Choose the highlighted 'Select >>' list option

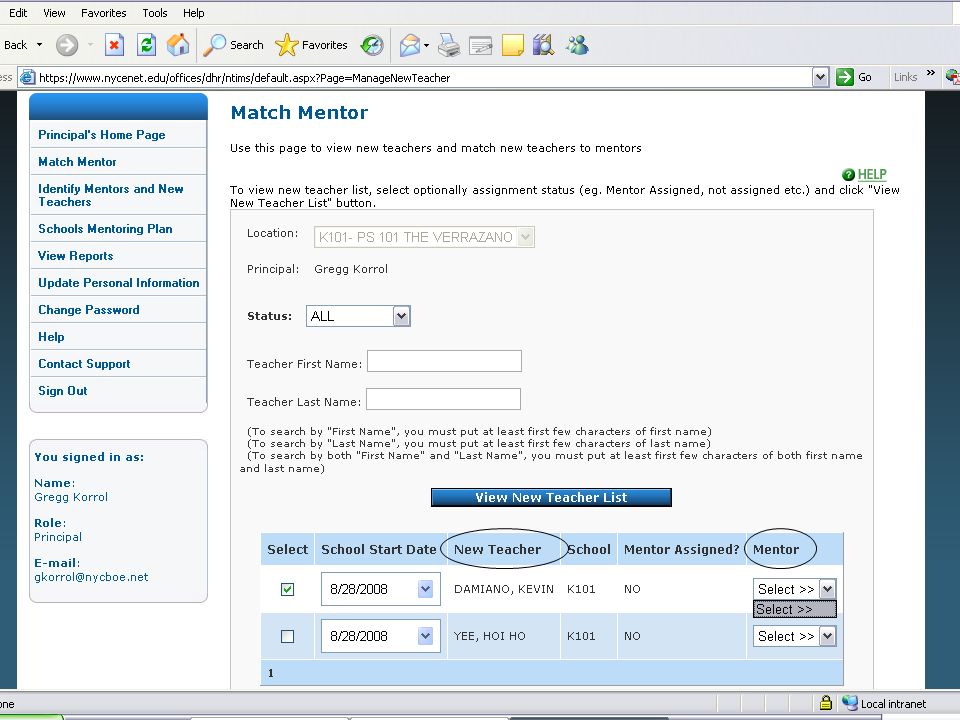795,609
